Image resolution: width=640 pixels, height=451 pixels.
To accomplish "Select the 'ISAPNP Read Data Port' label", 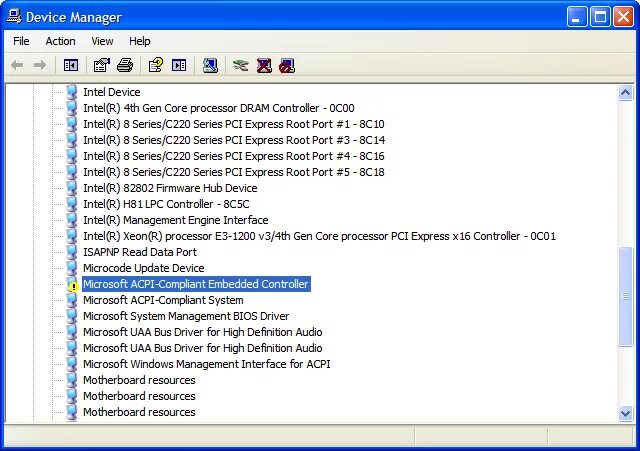I will [x=140, y=252].
